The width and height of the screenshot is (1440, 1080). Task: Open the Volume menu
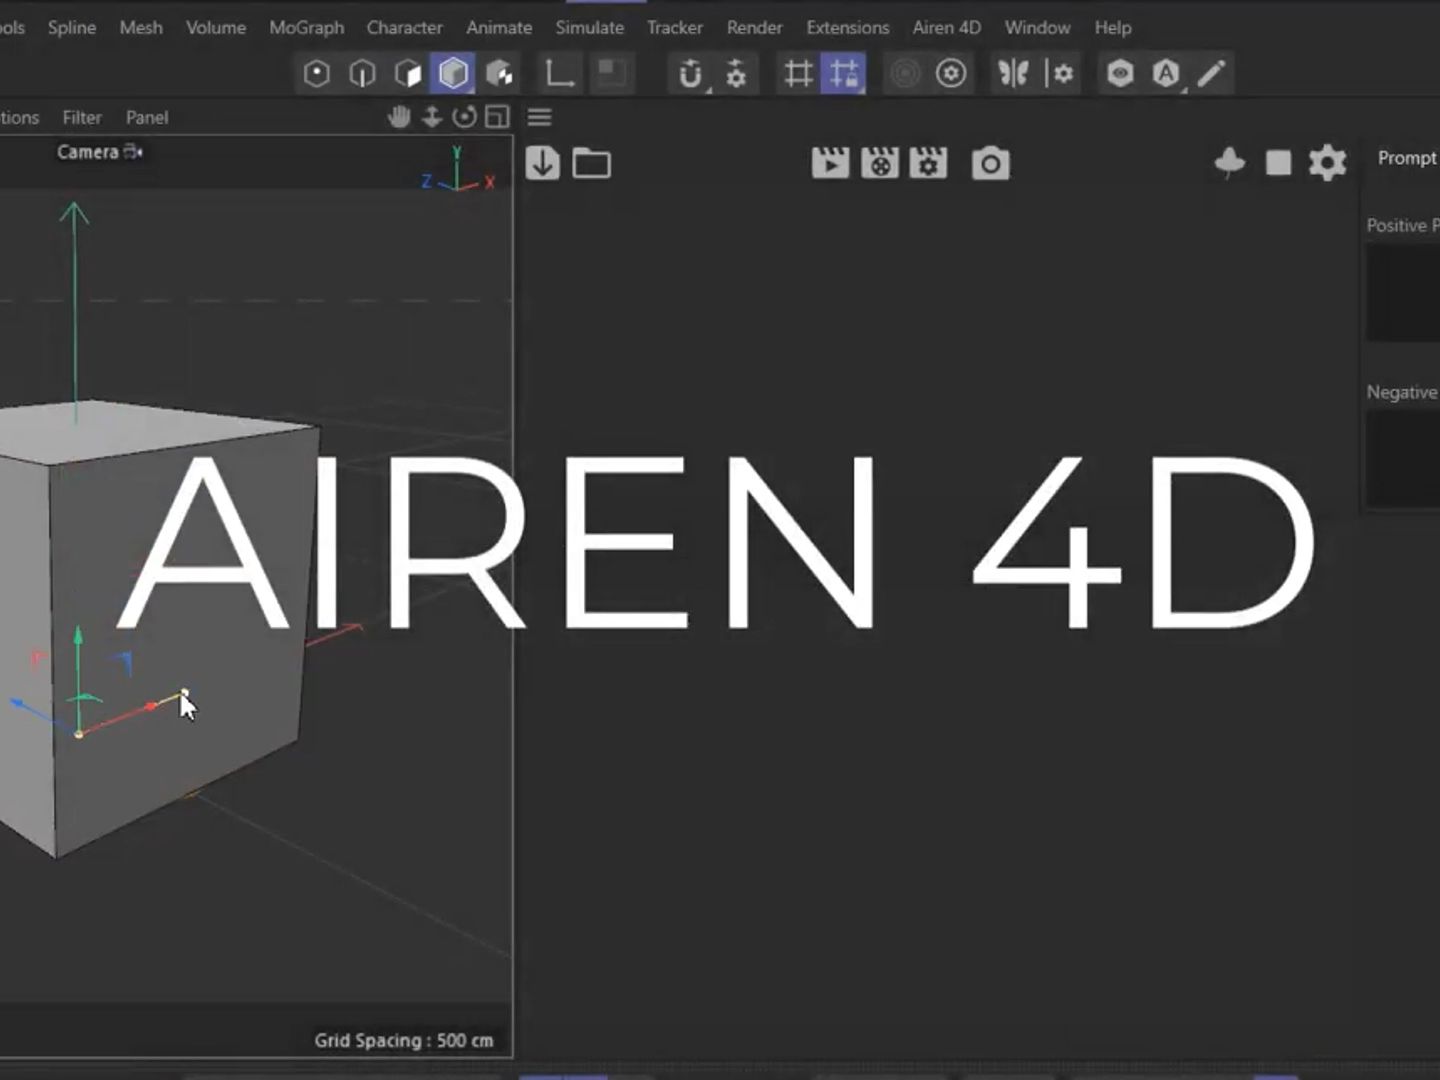click(216, 28)
